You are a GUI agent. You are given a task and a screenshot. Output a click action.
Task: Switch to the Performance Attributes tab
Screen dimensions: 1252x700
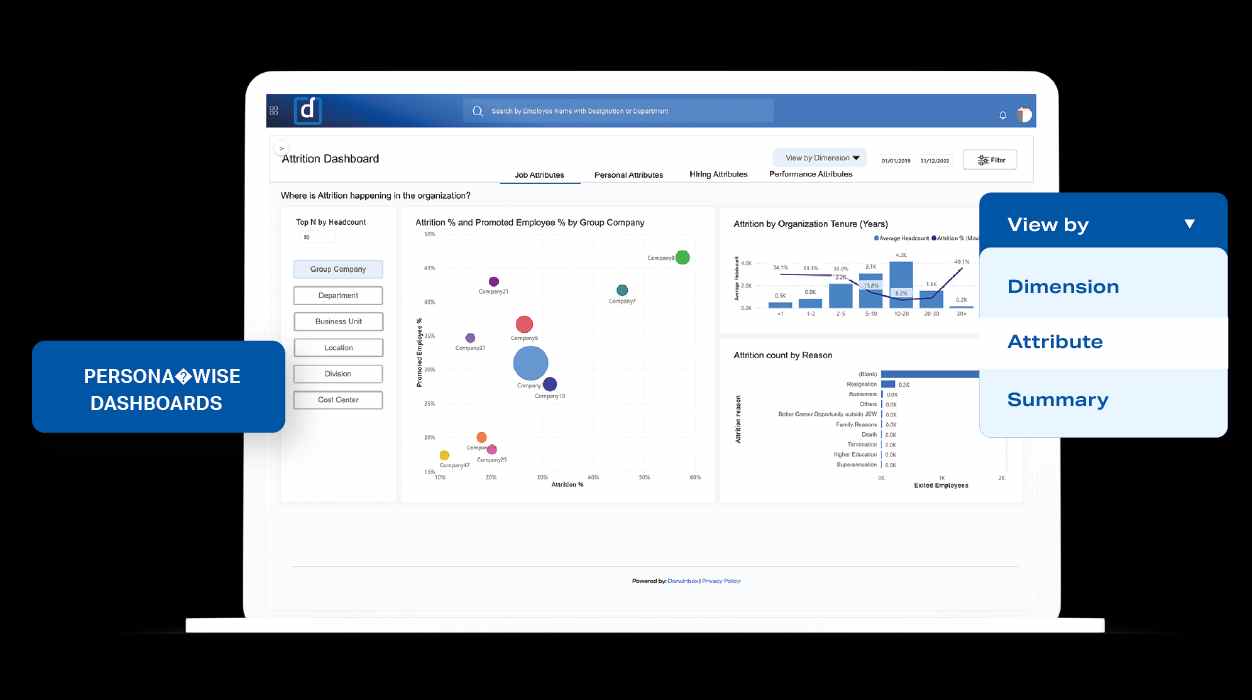(x=810, y=174)
